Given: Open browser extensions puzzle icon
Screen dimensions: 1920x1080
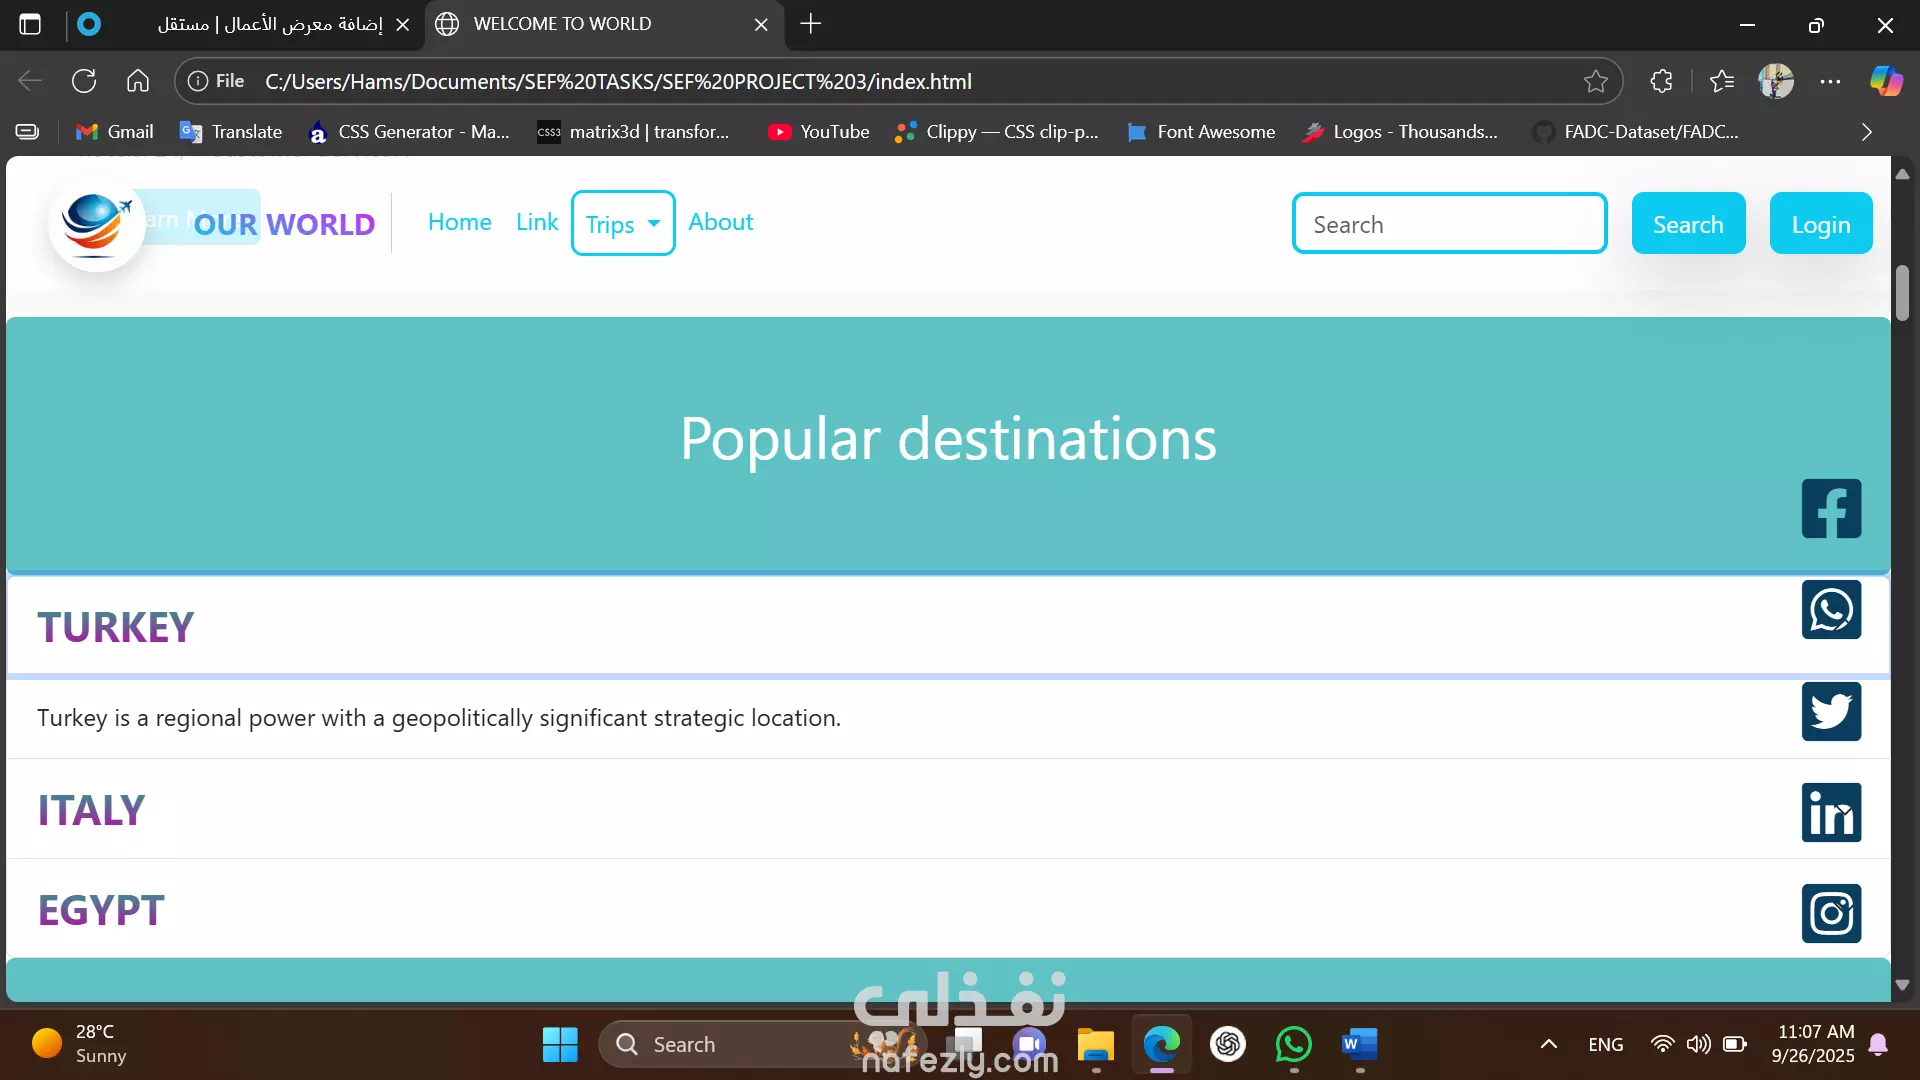Looking at the screenshot, I should (x=1661, y=81).
